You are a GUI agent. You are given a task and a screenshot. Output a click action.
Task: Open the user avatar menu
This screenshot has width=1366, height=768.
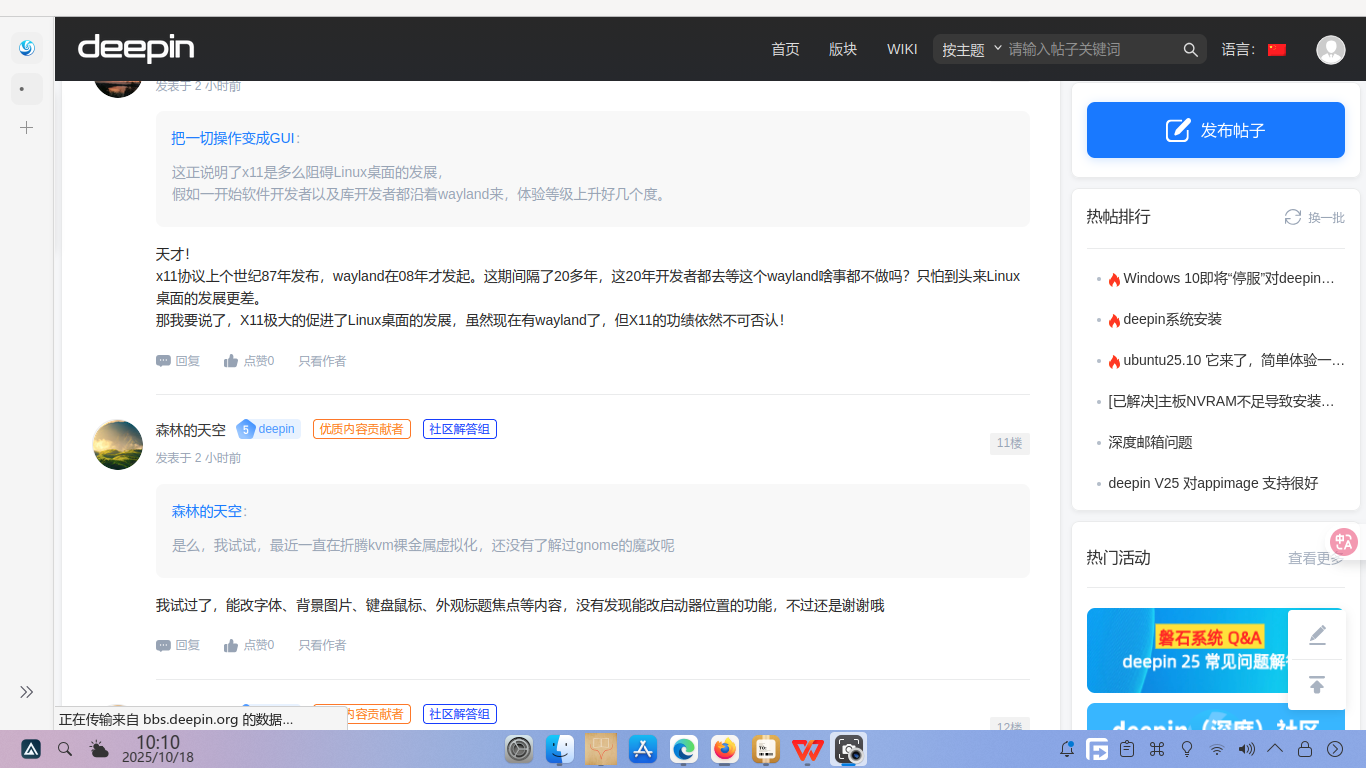tap(1331, 49)
